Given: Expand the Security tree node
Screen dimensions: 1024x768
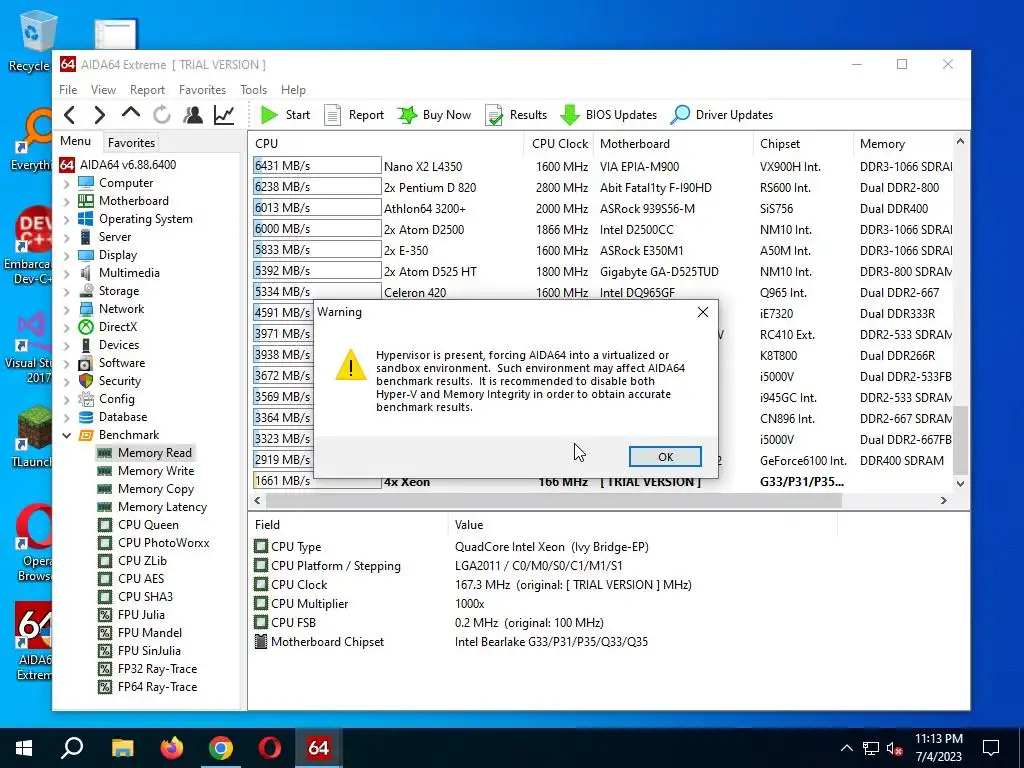Looking at the screenshot, I should (66, 381).
